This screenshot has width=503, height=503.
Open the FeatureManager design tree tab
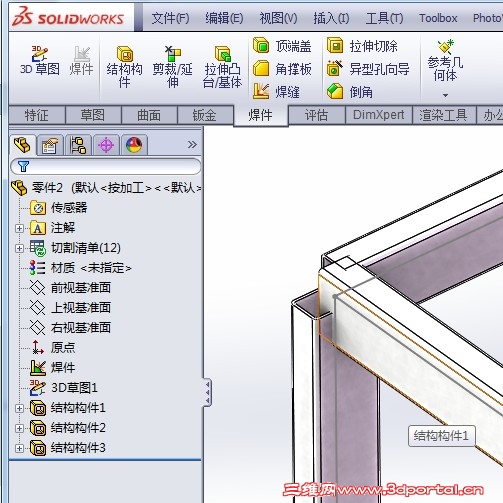click(22, 145)
